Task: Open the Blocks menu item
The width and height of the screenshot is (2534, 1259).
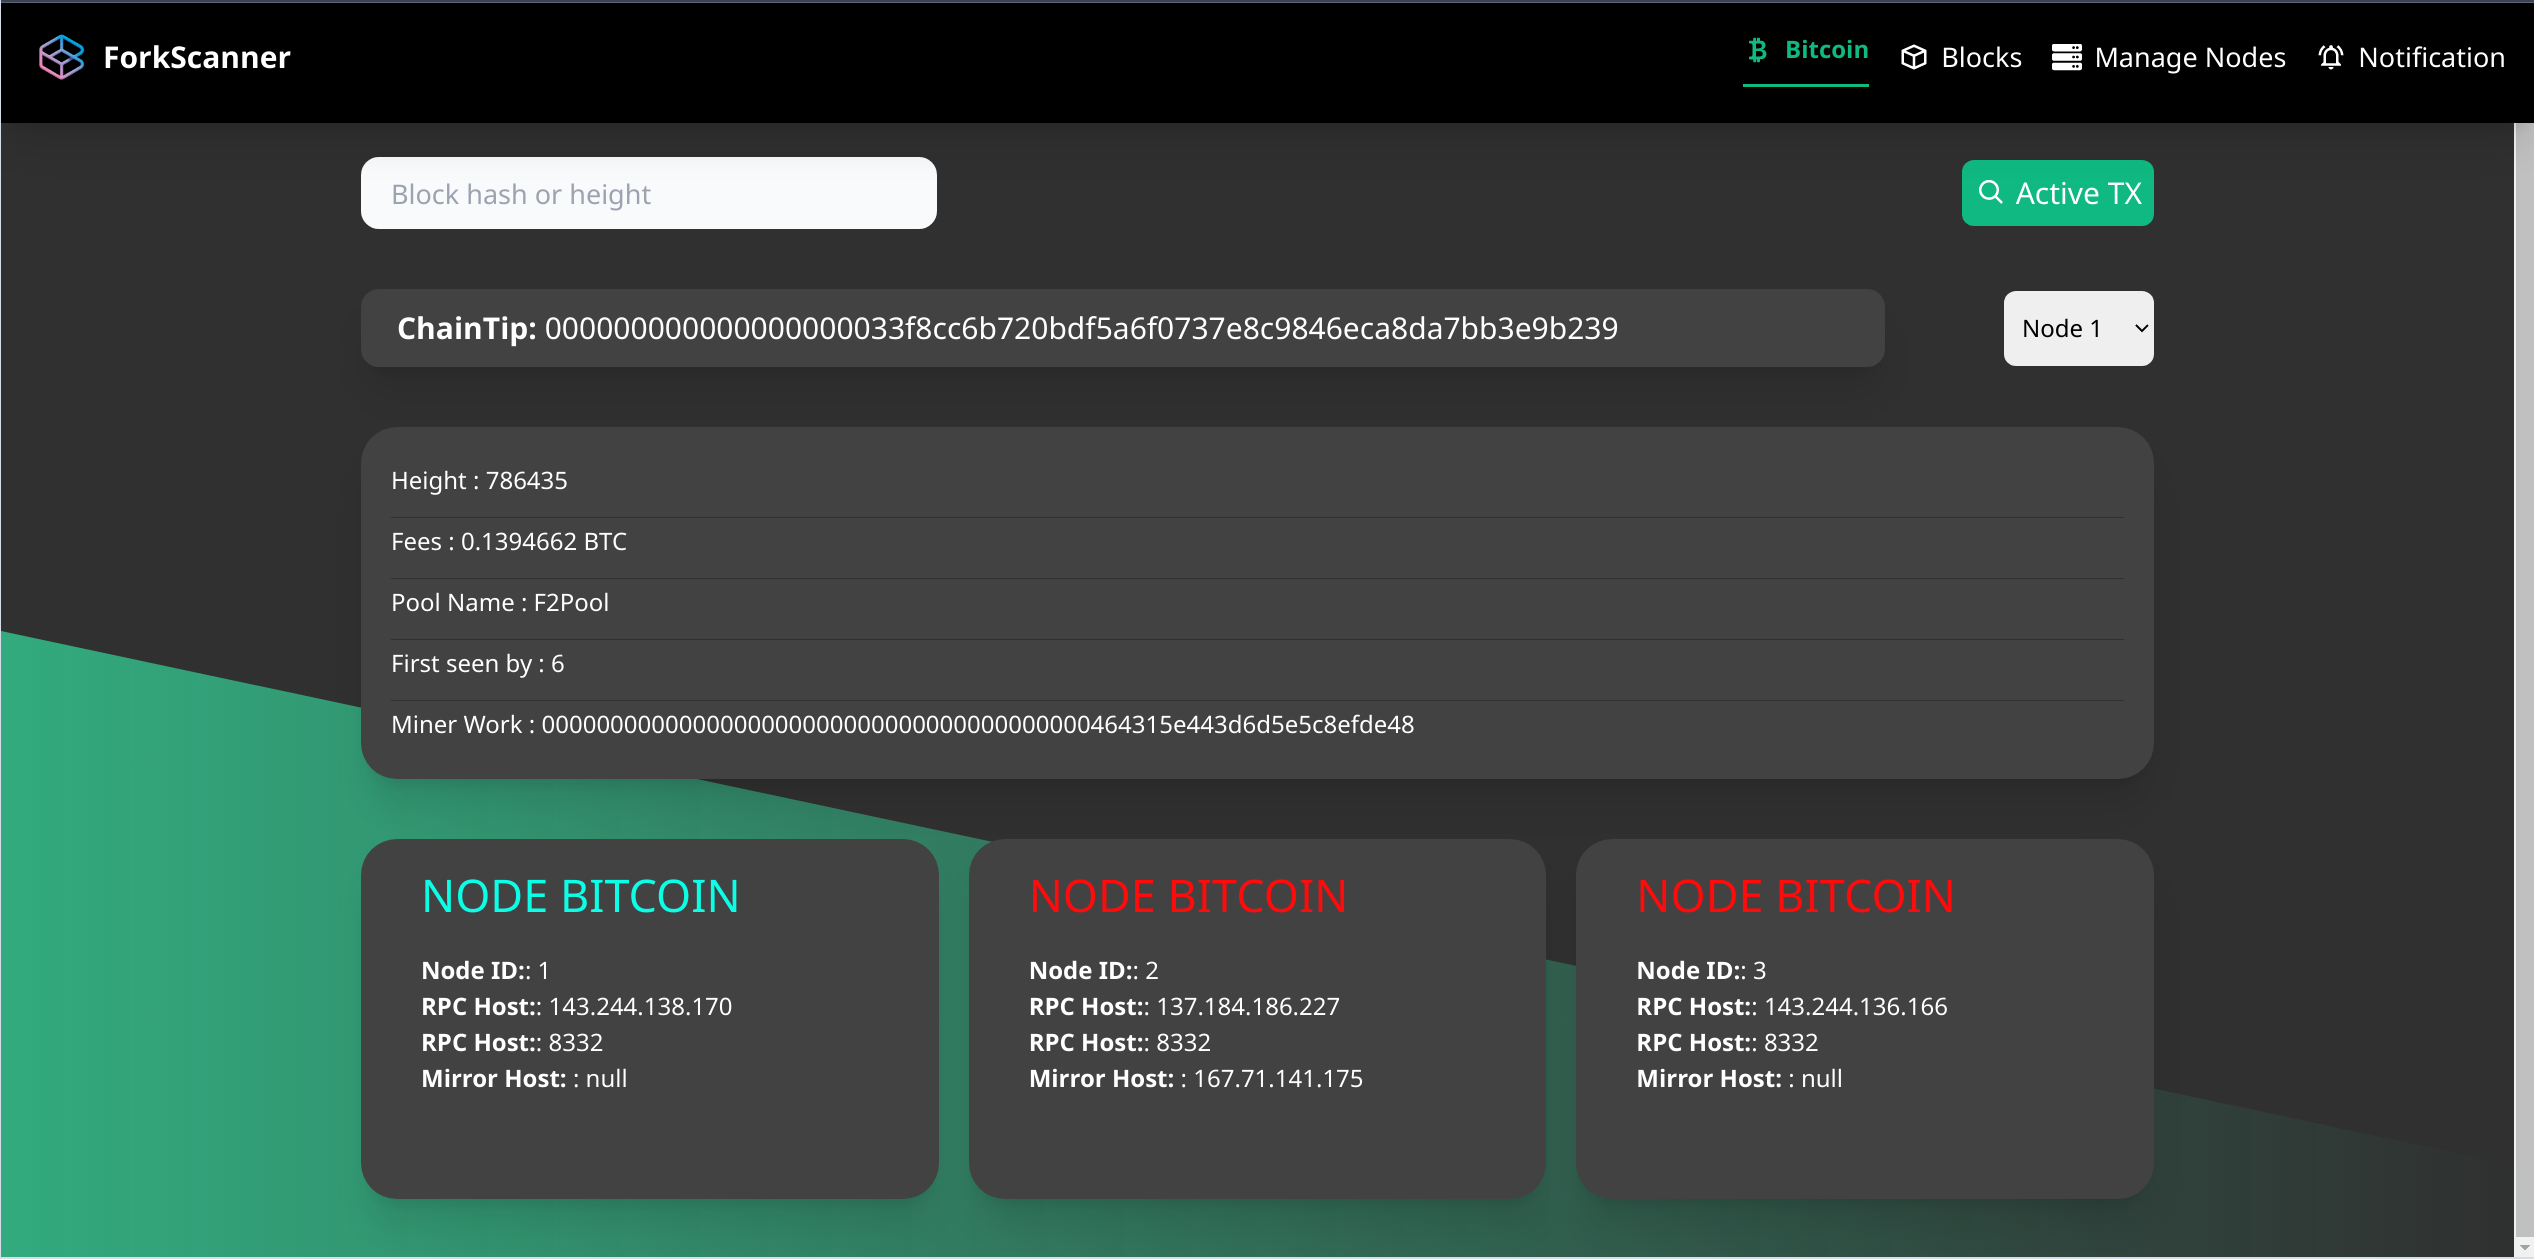Action: point(1980,58)
